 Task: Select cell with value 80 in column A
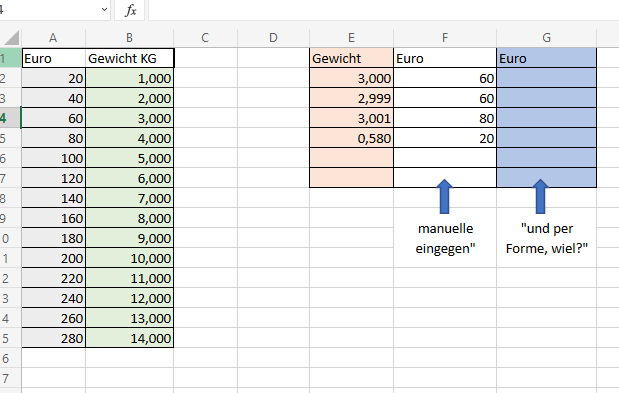(54, 138)
